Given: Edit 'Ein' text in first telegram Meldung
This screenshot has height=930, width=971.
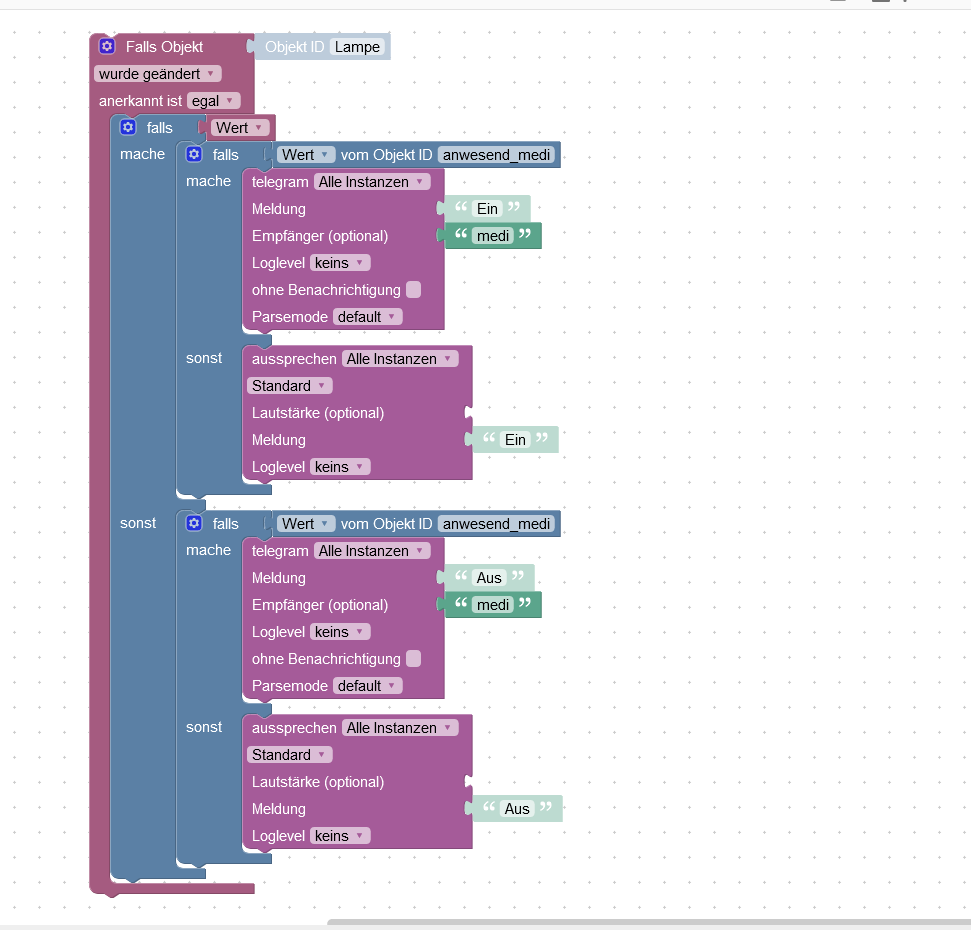Looking at the screenshot, I should [487, 209].
